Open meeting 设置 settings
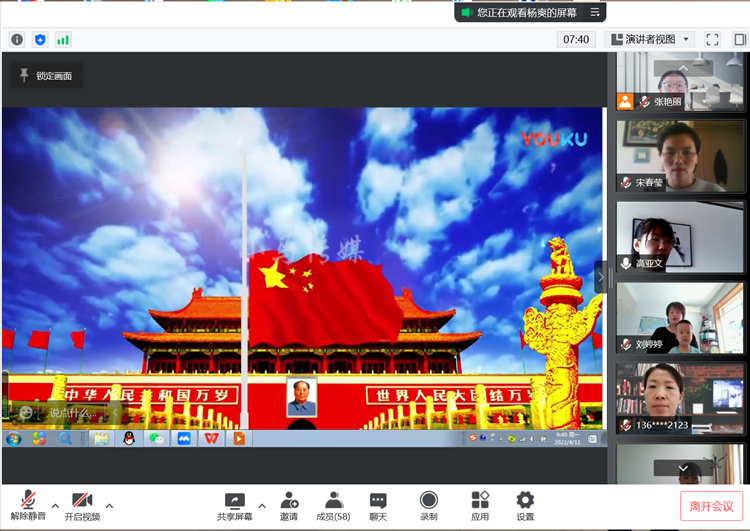750x531 pixels. point(525,506)
